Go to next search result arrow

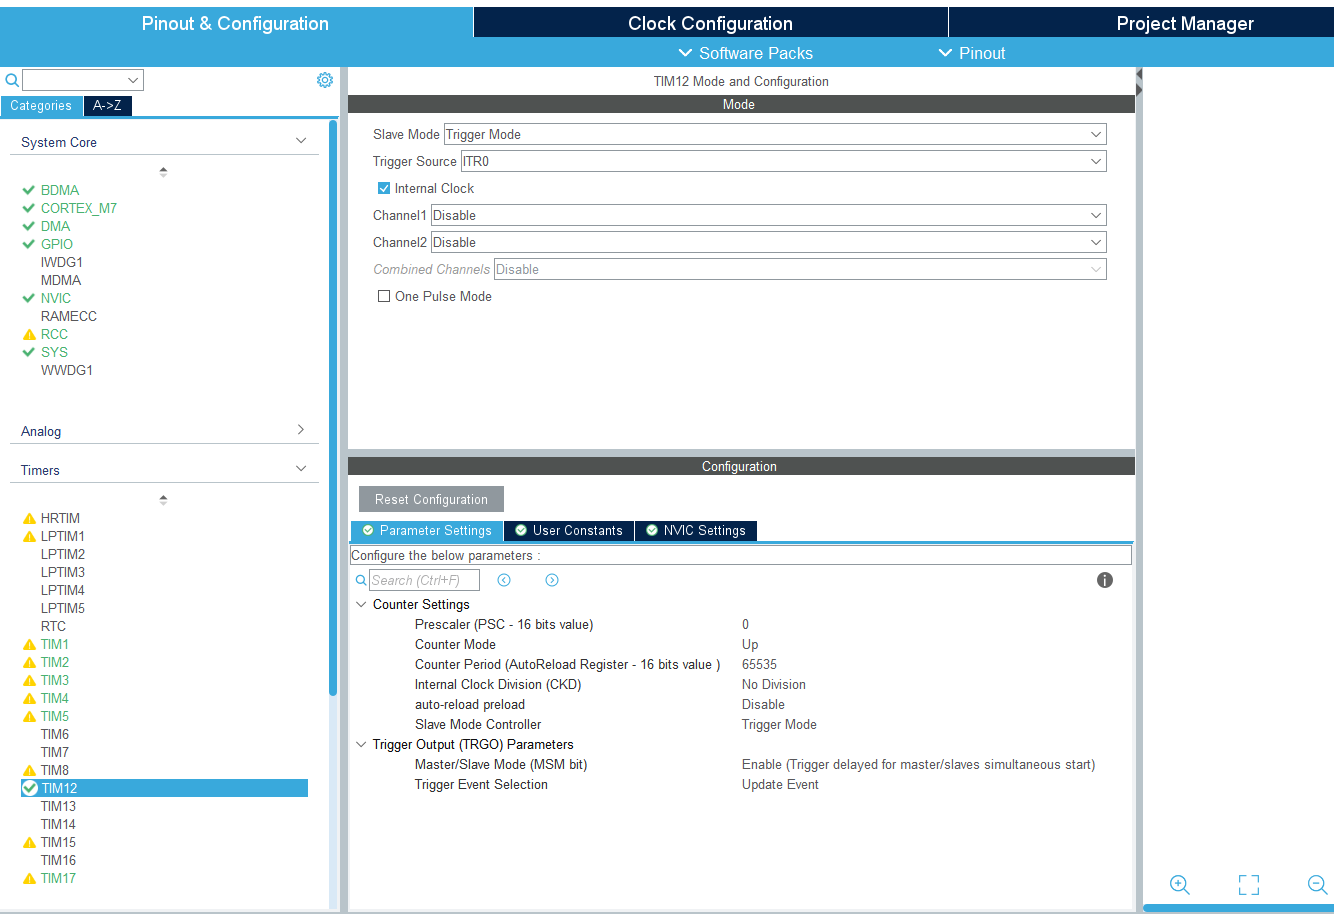pos(552,580)
